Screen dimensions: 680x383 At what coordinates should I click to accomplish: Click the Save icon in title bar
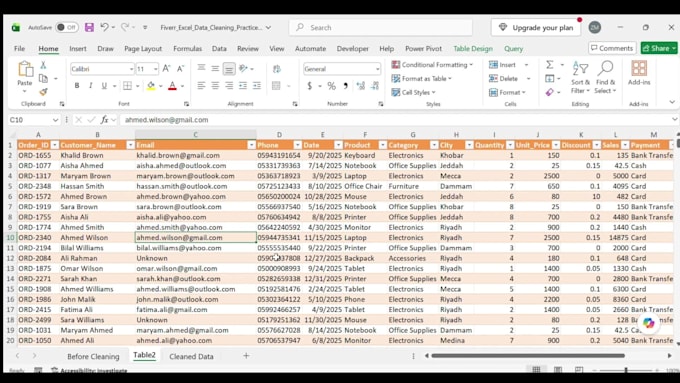89,27
